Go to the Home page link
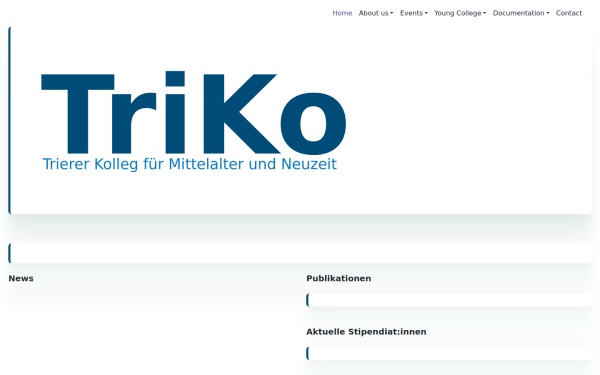Image resolution: width=600 pixels, height=375 pixels. (342, 13)
